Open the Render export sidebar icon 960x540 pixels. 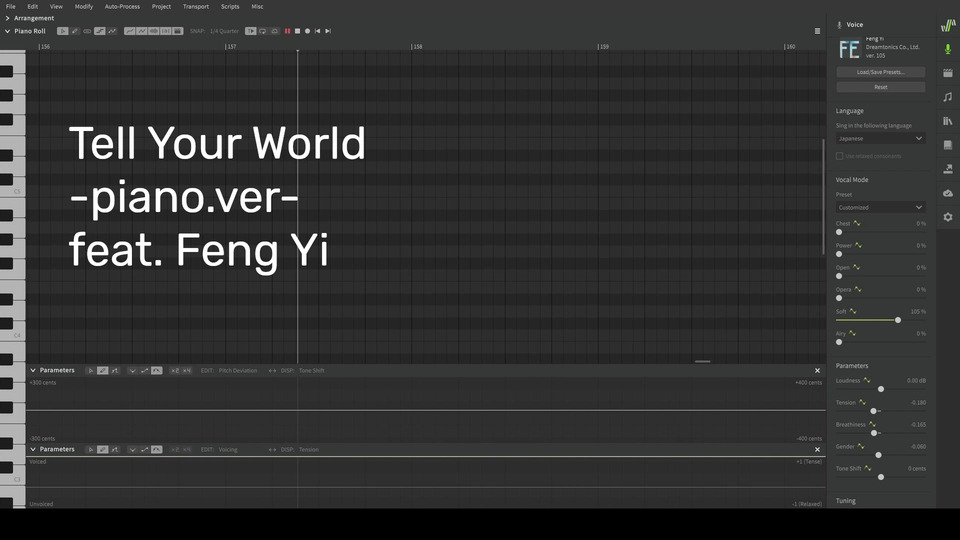pyautogui.click(x=948, y=169)
